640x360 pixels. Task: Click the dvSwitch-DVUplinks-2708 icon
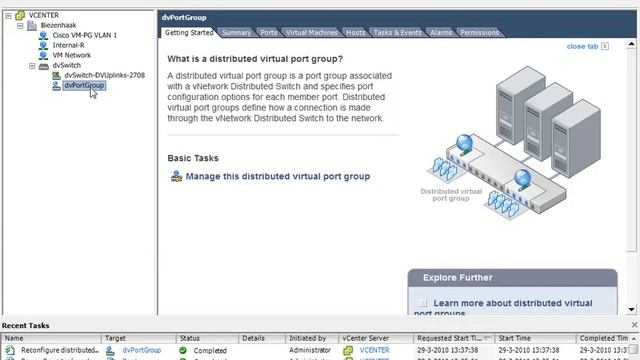[56, 76]
